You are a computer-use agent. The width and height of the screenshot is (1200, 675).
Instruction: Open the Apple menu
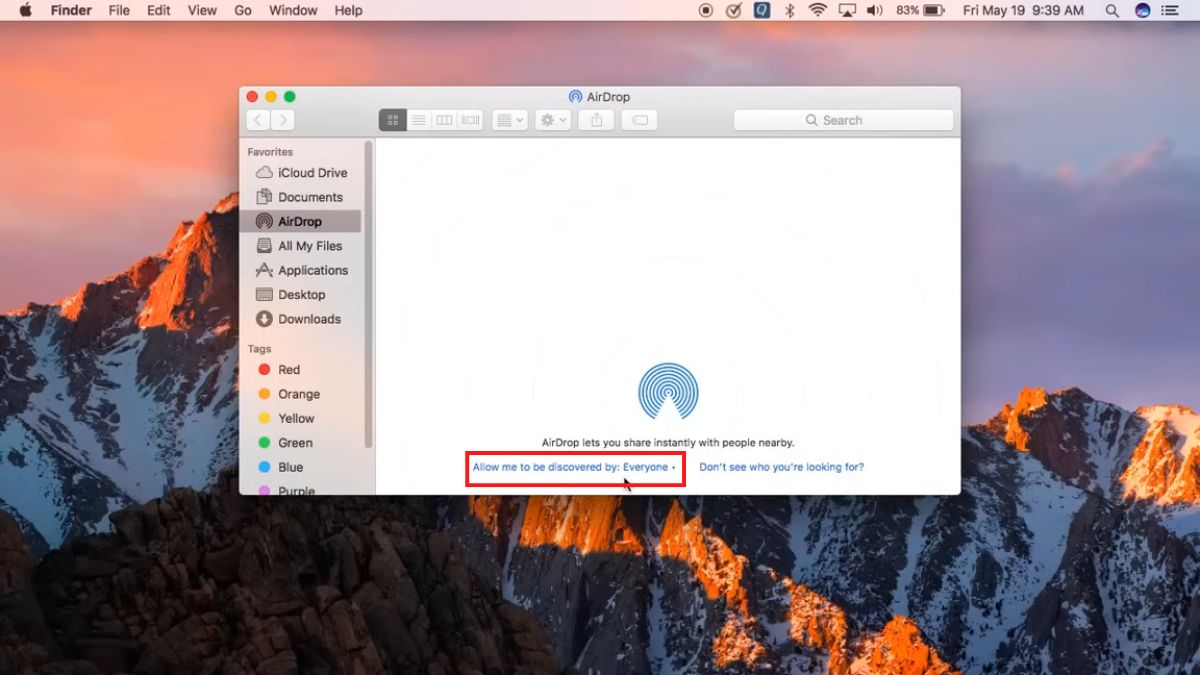tap(25, 10)
